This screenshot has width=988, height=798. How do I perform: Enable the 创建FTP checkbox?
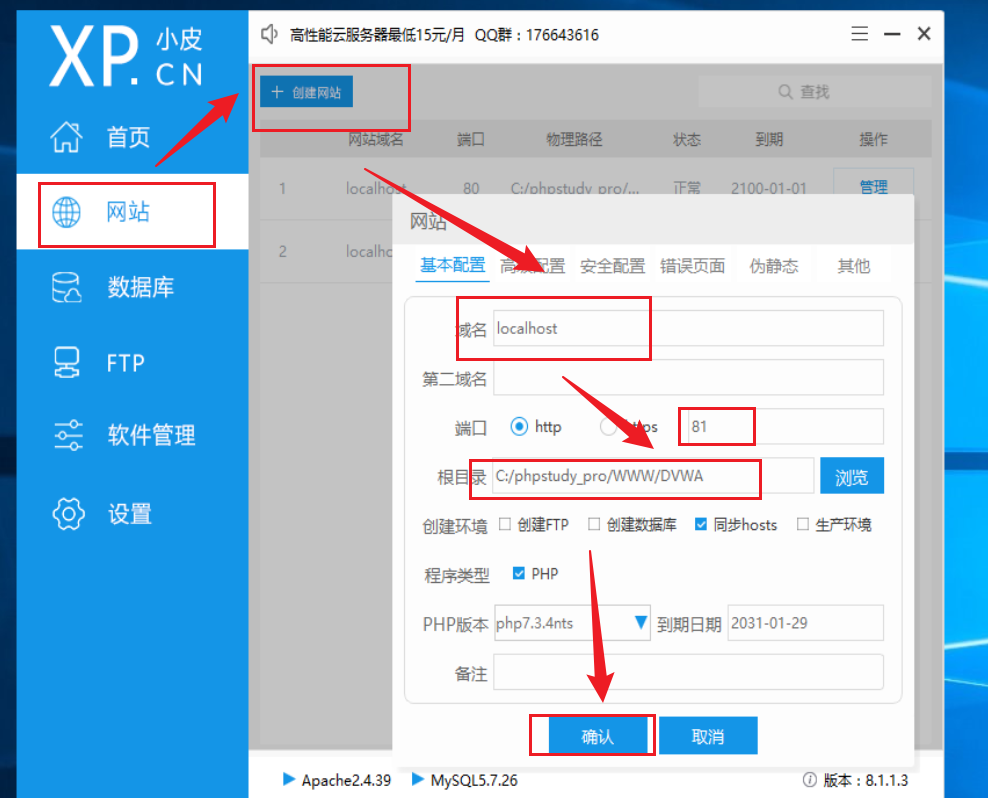(x=505, y=524)
